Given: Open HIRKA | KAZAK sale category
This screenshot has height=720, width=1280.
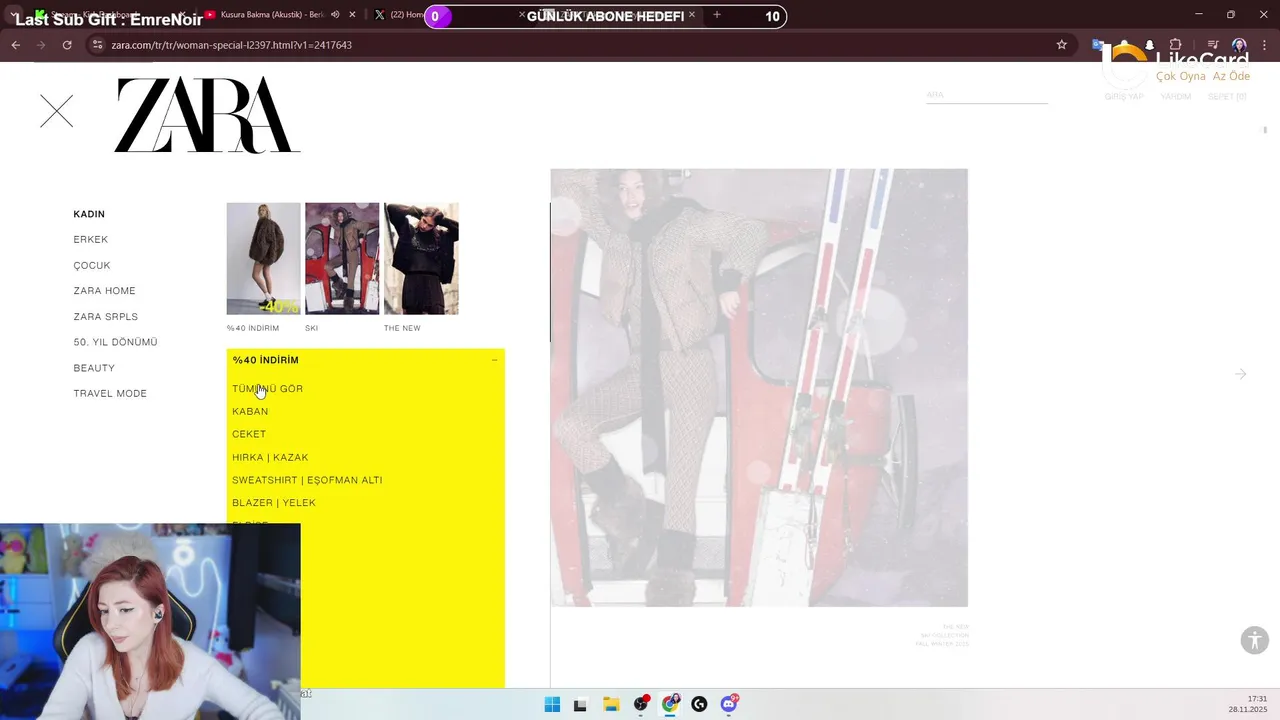Looking at the screenshot, I should point(270,458).
